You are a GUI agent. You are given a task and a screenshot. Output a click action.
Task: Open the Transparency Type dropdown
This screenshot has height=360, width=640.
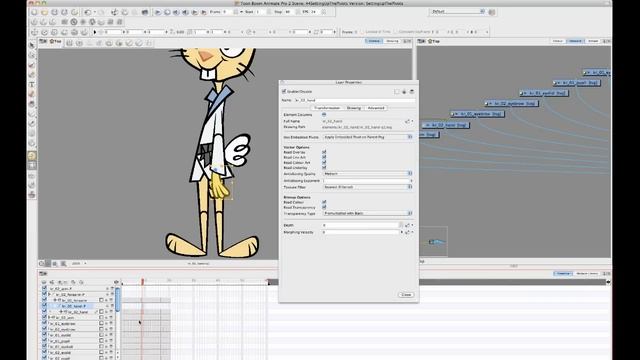click(368, 213)
